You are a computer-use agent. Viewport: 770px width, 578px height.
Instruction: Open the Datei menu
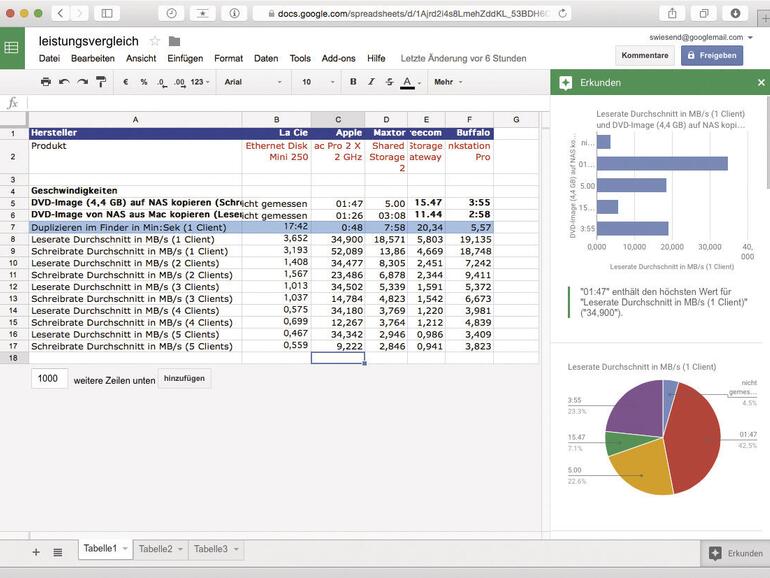coord(49,58)
